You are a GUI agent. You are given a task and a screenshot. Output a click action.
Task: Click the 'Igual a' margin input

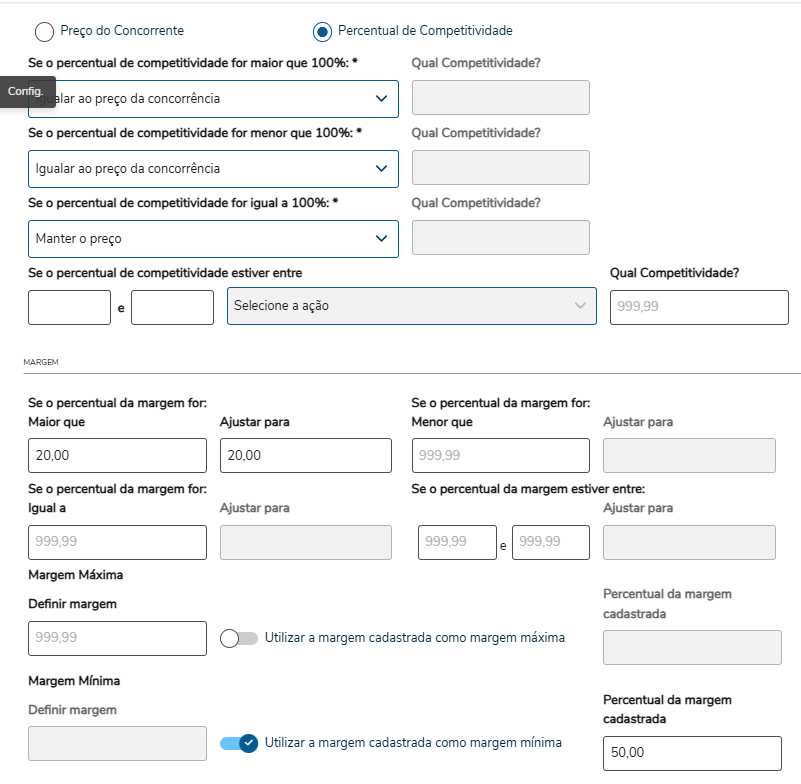pos(117,541)
